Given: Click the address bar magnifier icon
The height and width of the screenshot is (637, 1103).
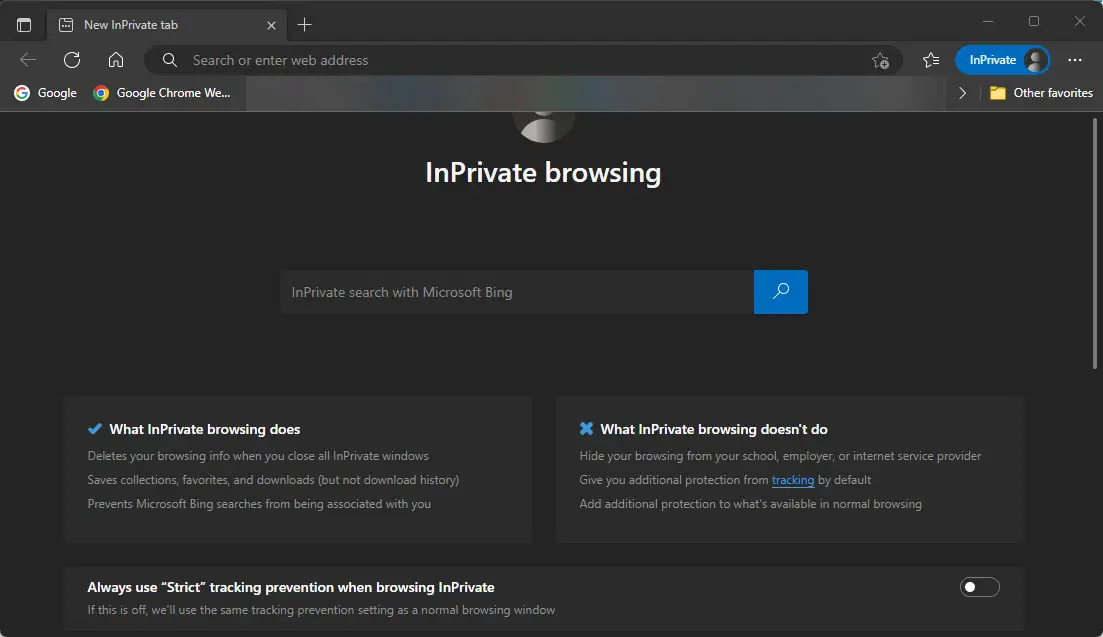Looking at the screenshot, I should [170, 60].
